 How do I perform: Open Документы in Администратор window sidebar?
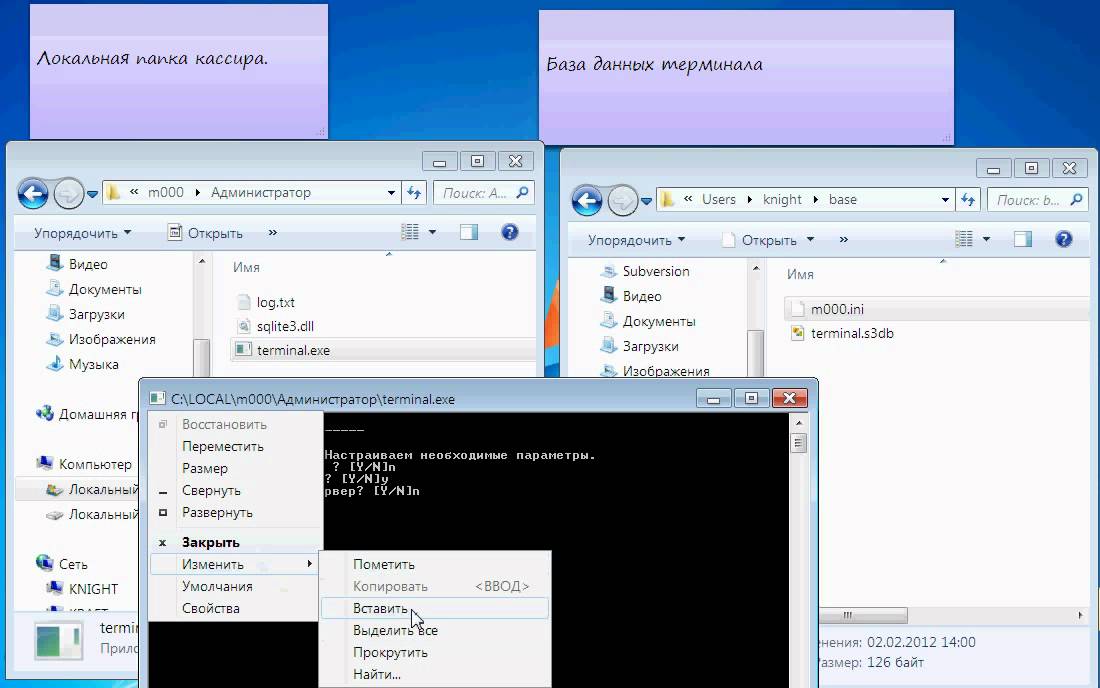click(105, 289)
